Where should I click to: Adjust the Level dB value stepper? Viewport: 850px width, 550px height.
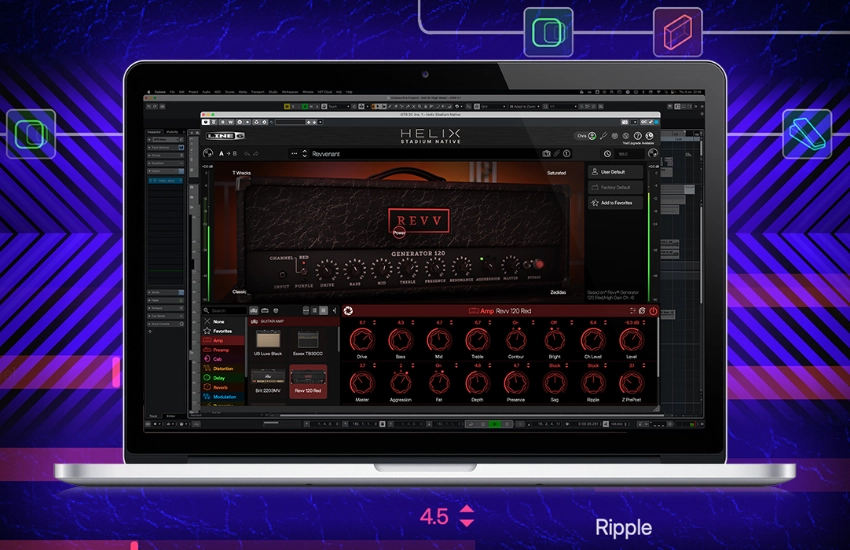tap(644, 322)
